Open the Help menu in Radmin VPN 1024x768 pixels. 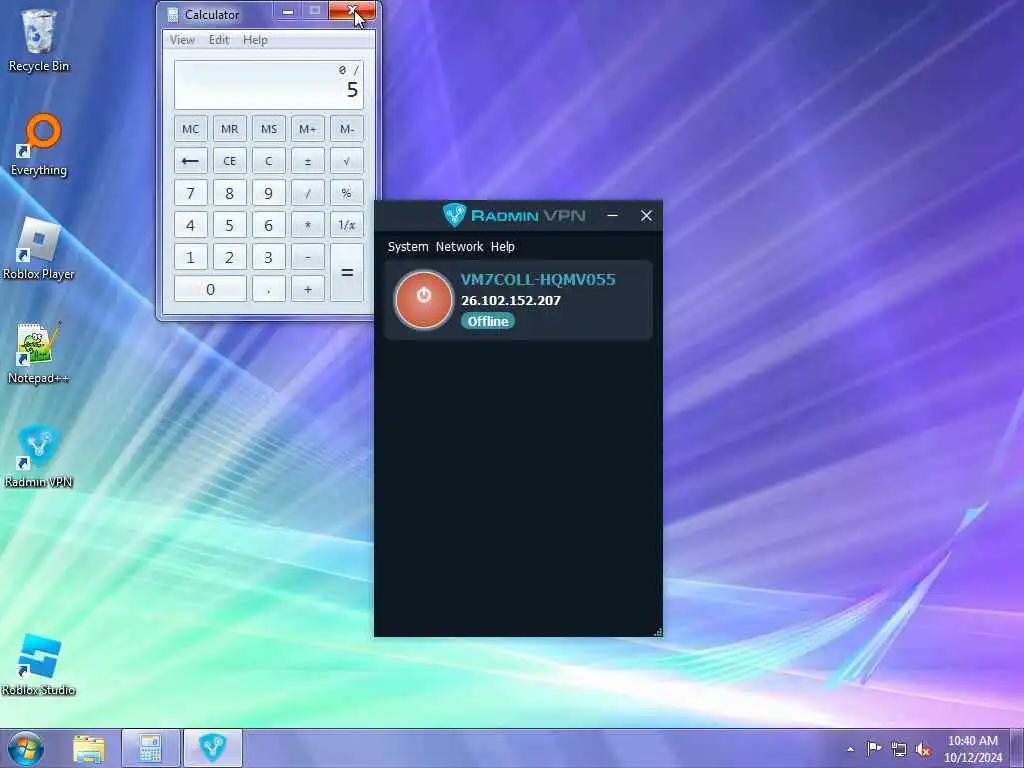[502, 247]
